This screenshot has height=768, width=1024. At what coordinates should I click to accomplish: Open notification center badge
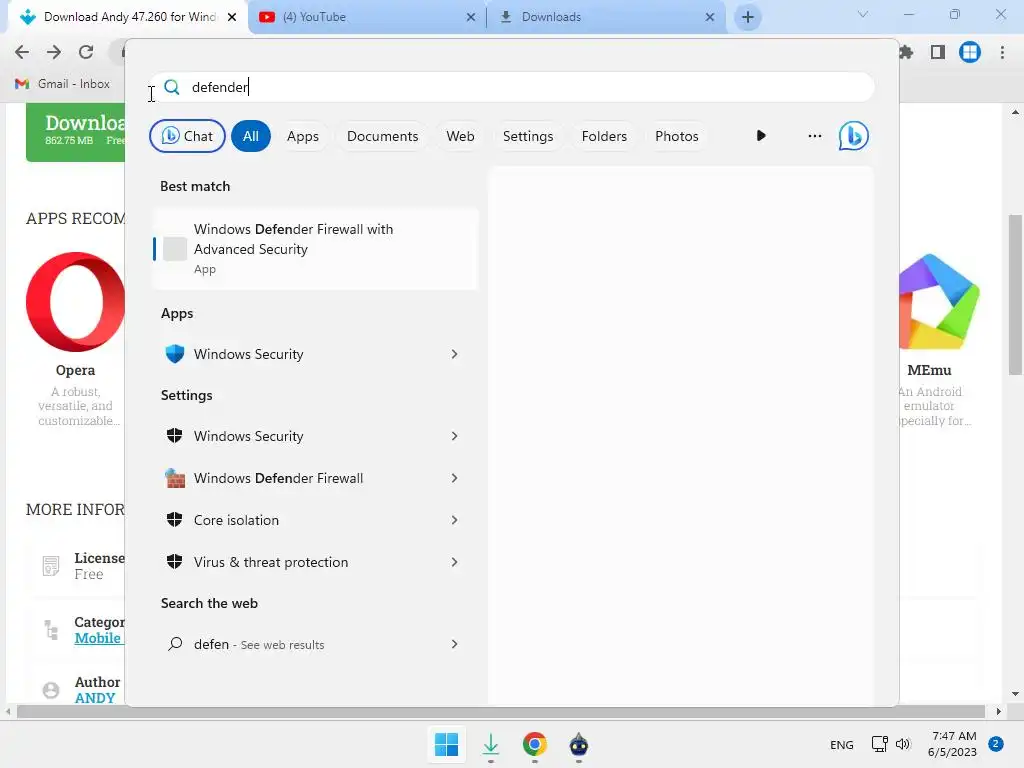coord(996,744)
